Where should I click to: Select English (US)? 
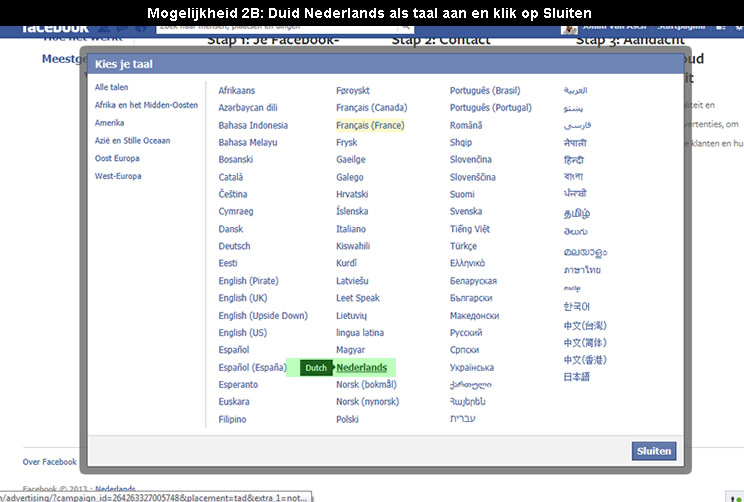click(x=243, y=333)
